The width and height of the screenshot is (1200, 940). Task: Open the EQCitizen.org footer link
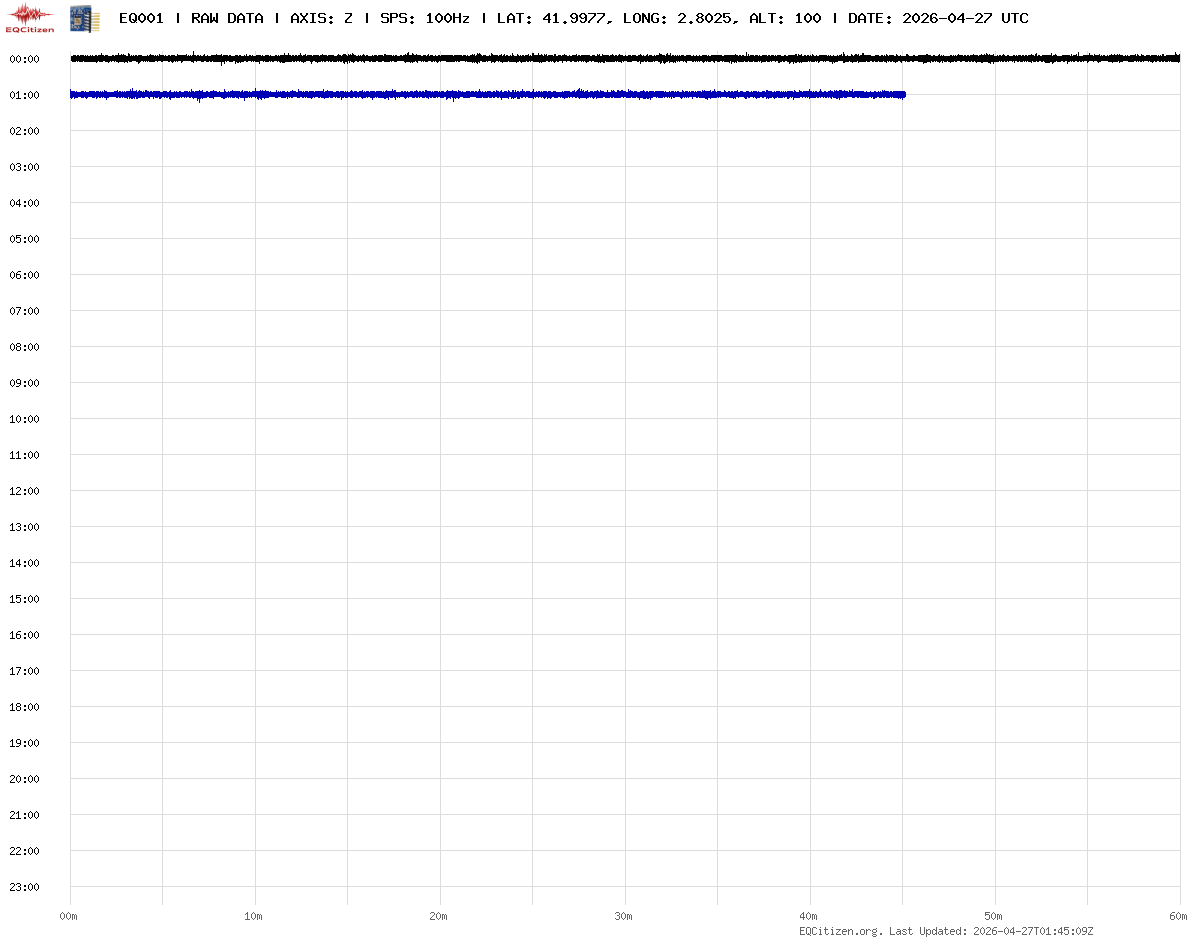pyautogui.click(x=840, y=931)
